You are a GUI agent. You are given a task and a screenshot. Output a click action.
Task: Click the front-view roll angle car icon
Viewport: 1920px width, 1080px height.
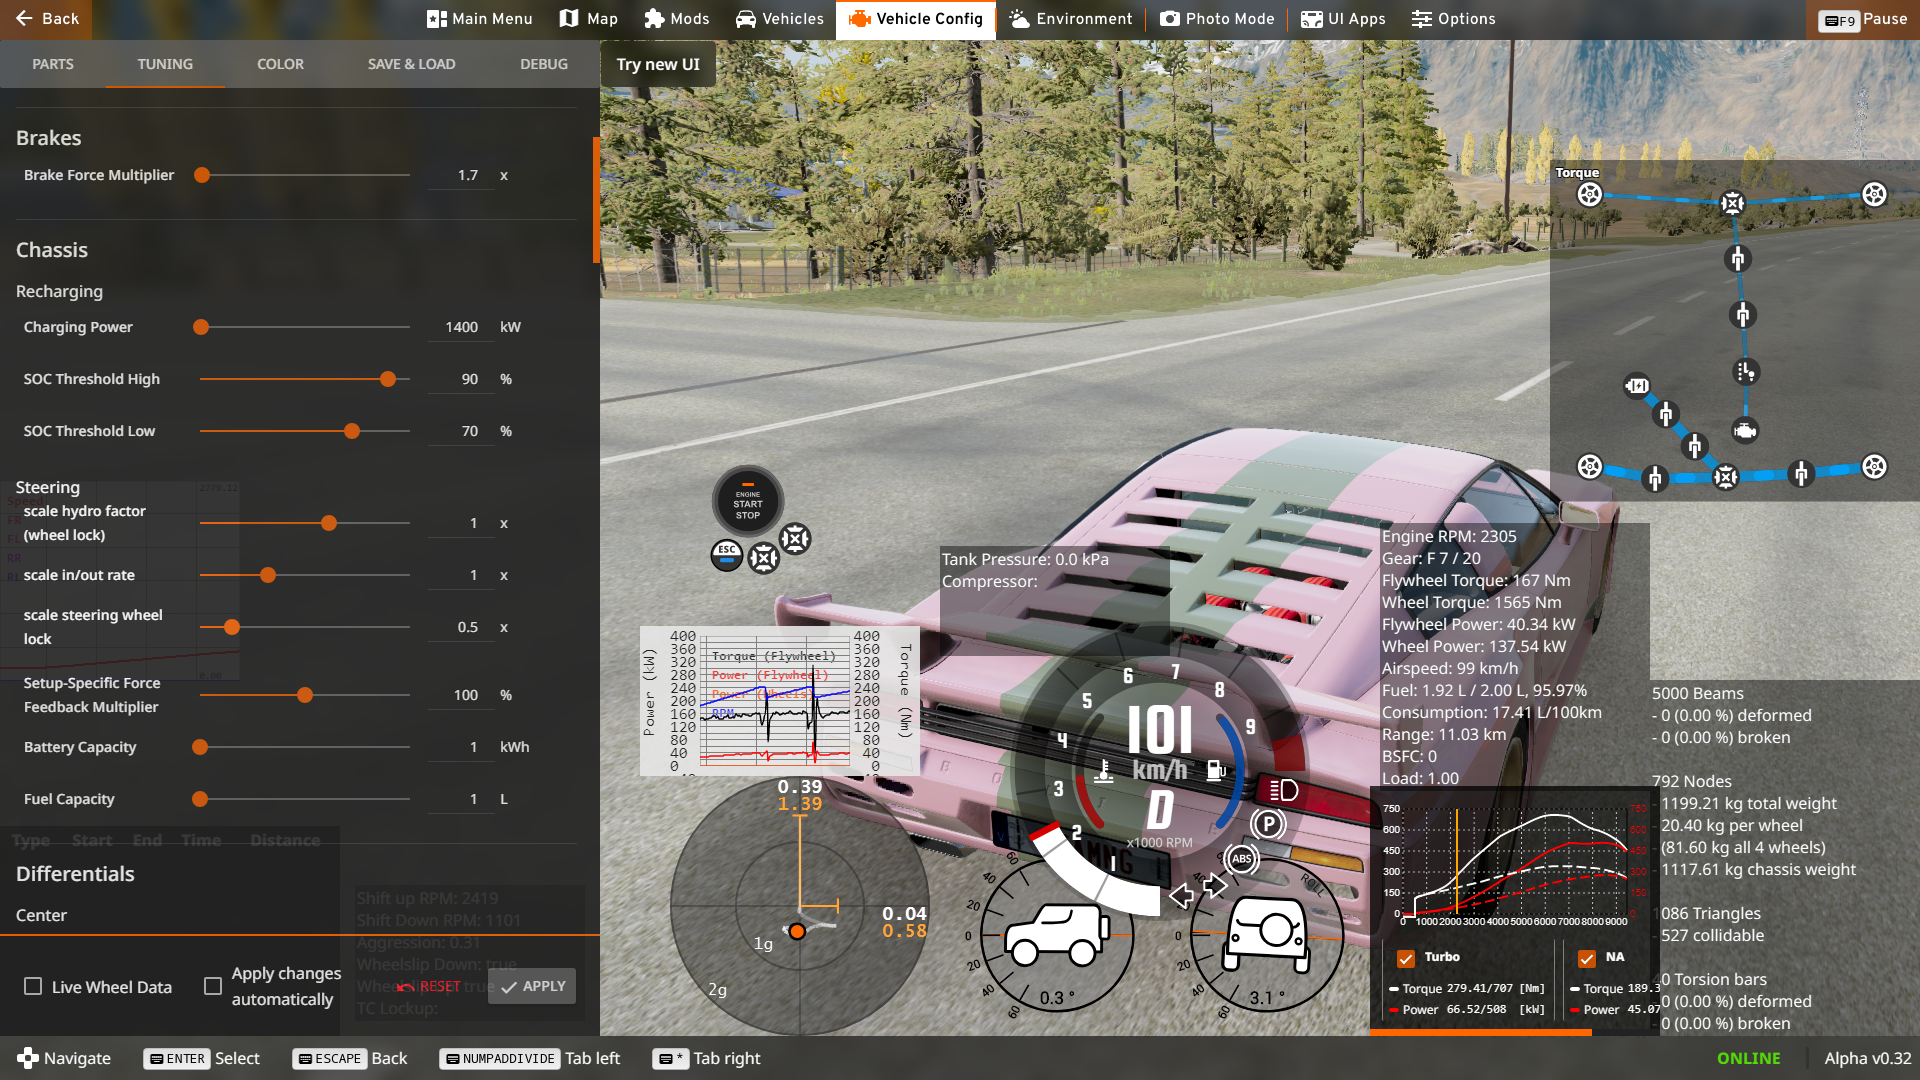(x=1267, y=934)
